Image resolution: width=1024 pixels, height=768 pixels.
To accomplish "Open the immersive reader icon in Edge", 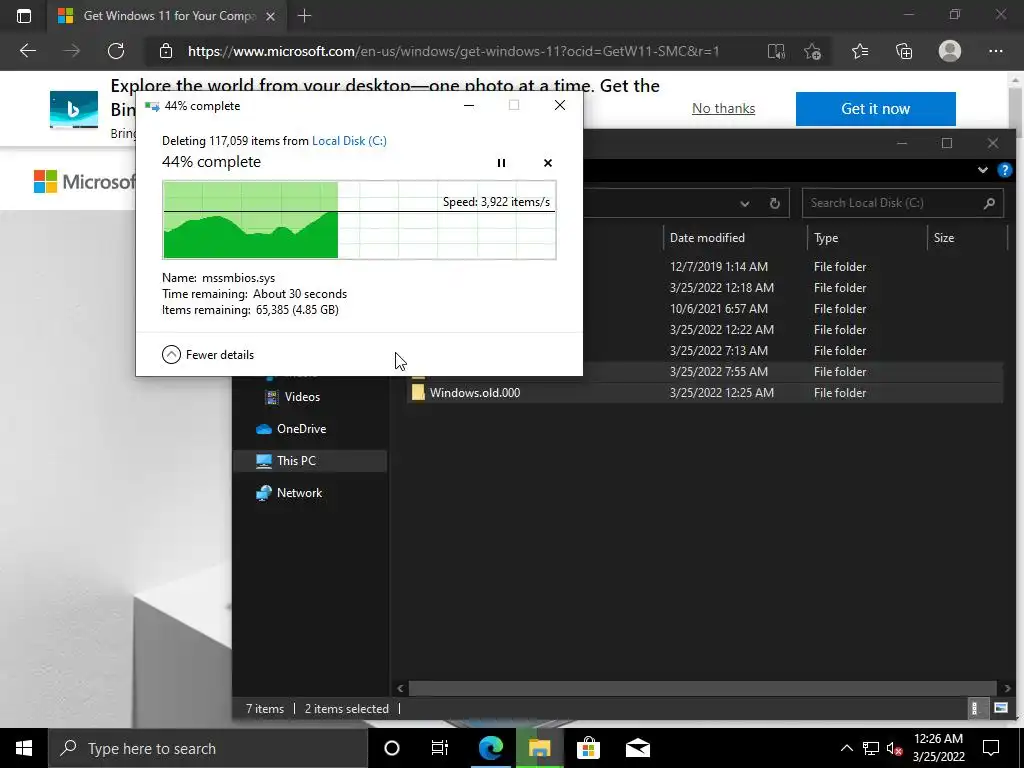I will pyautogui.click(x=776, y=51).
